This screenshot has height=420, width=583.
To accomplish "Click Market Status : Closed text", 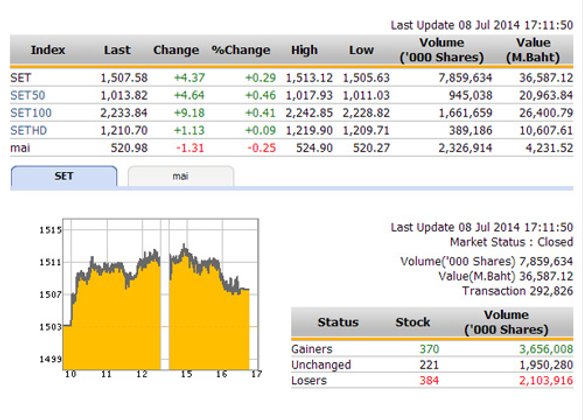I will (511, 242).
